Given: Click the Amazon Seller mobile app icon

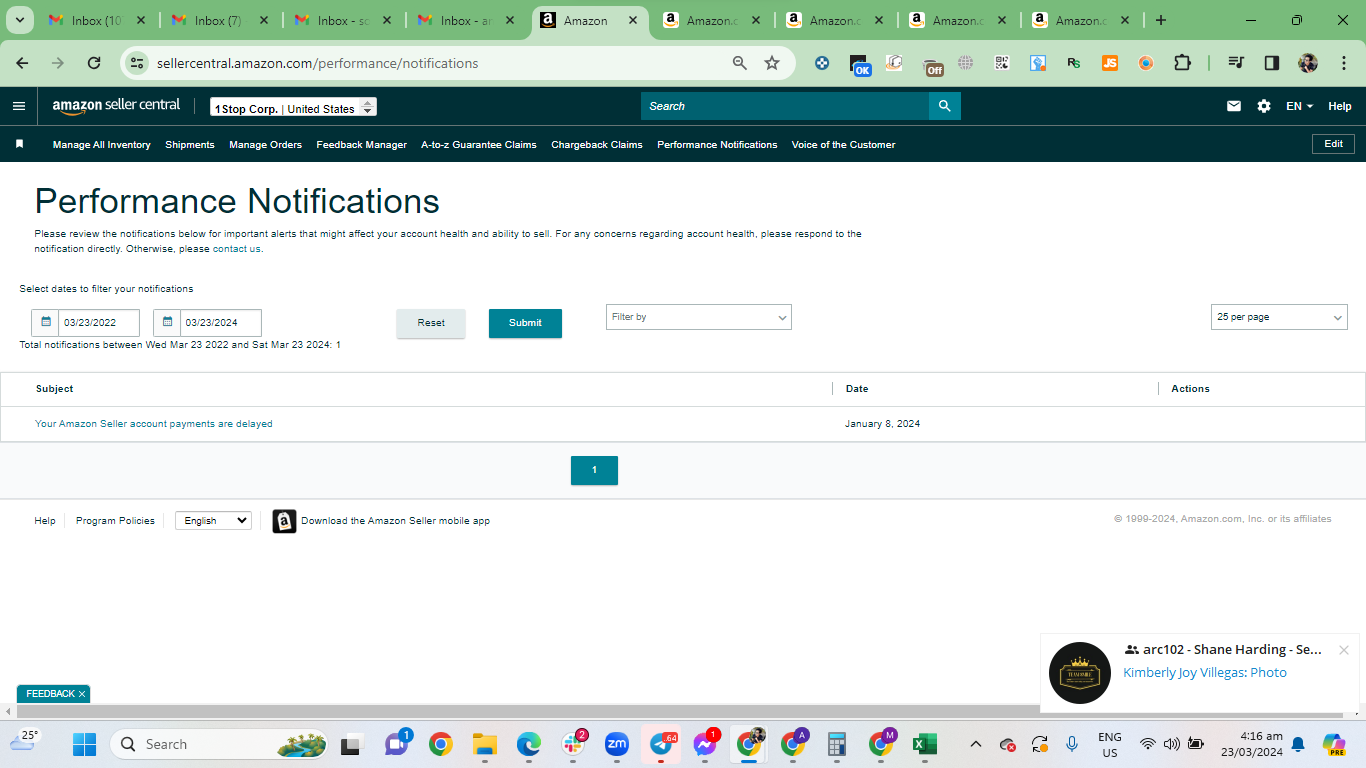Looking at the screenshot, I should point(284,521).
